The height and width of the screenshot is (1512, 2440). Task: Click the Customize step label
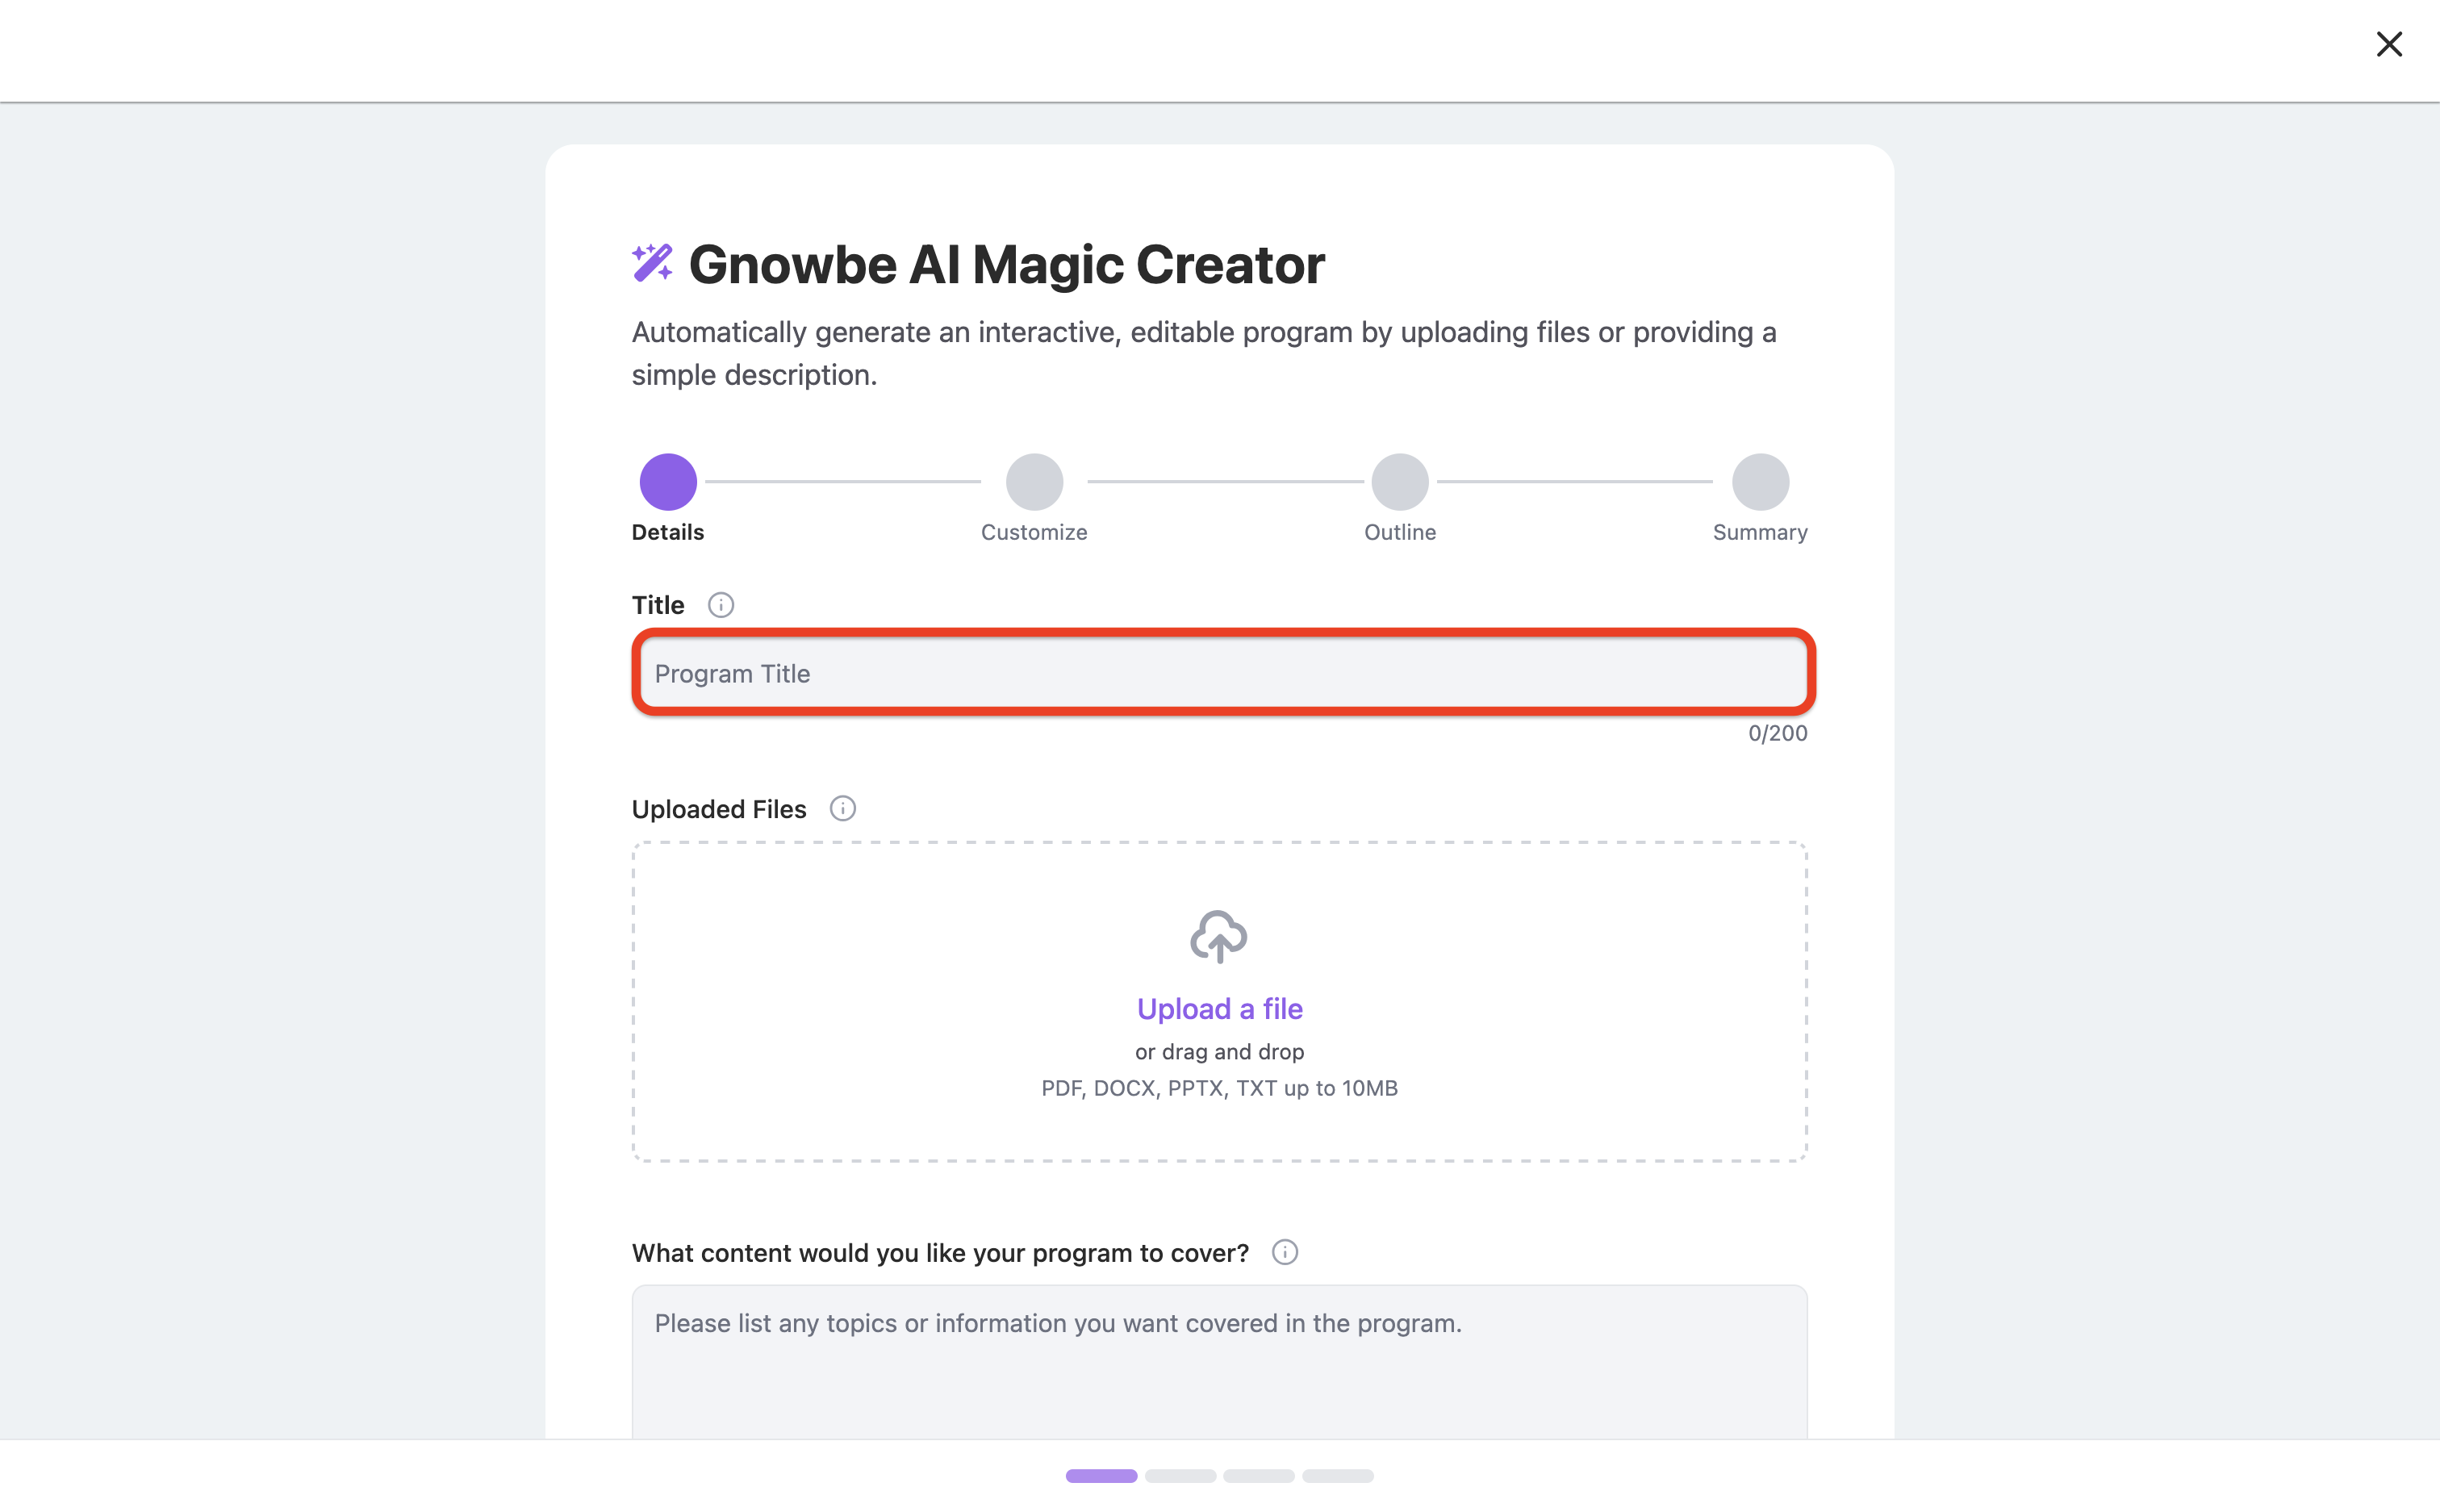point(1034,532)
